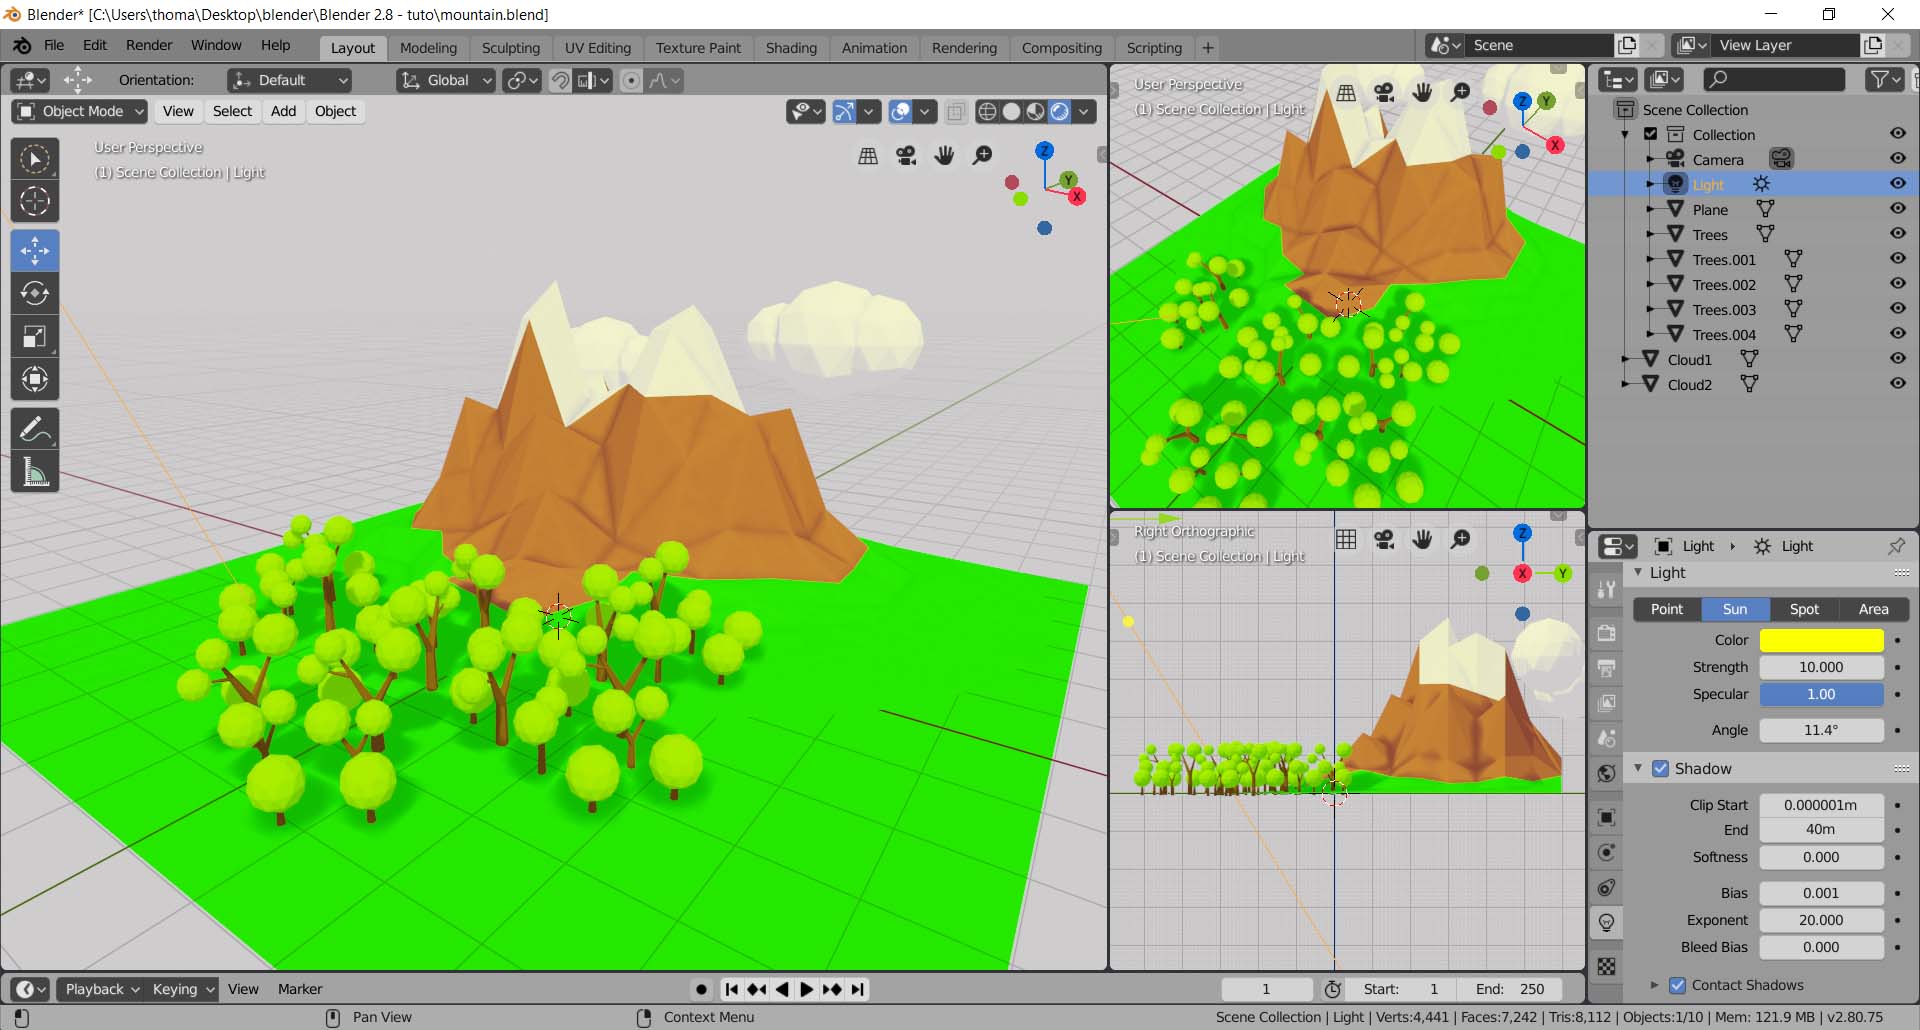Open the Render menu
The height and width of the screenshot is (1030, 1920).
(x=149, y=45)
